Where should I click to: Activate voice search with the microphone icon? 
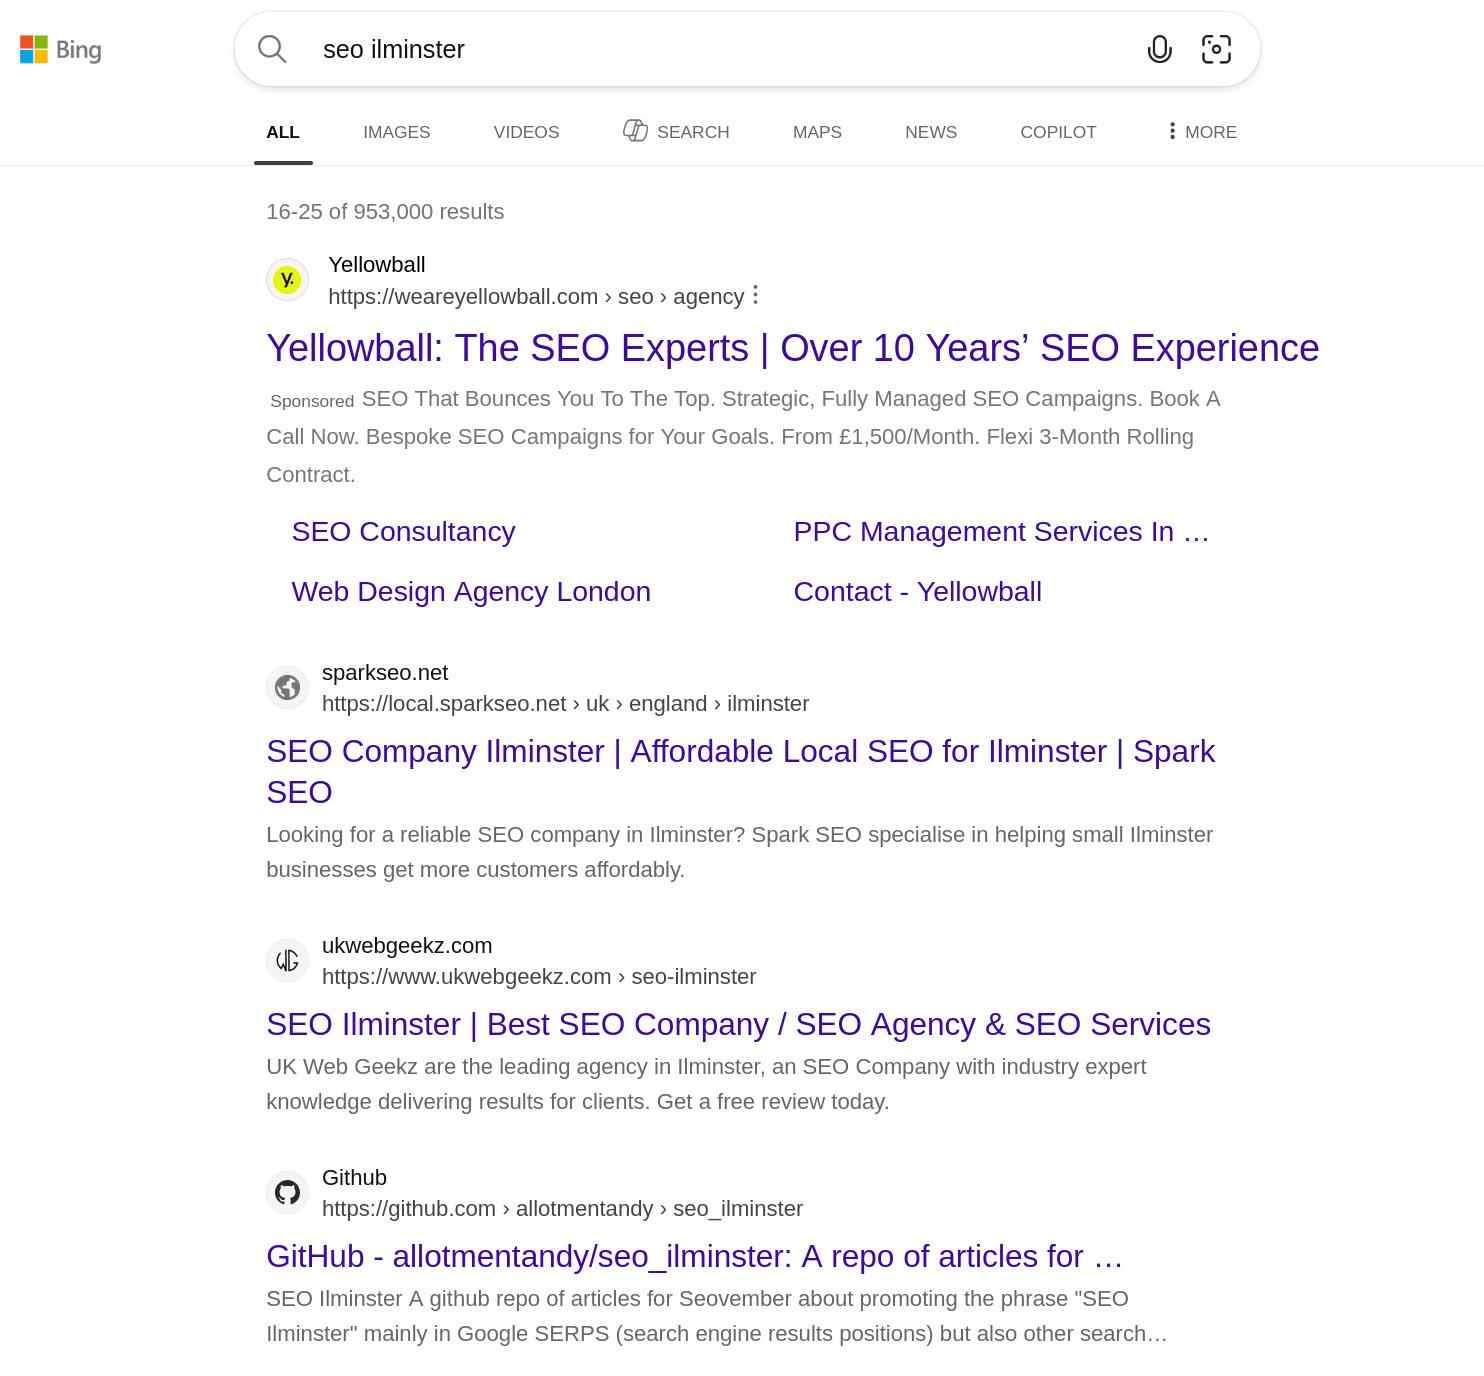coord(1160,48)
